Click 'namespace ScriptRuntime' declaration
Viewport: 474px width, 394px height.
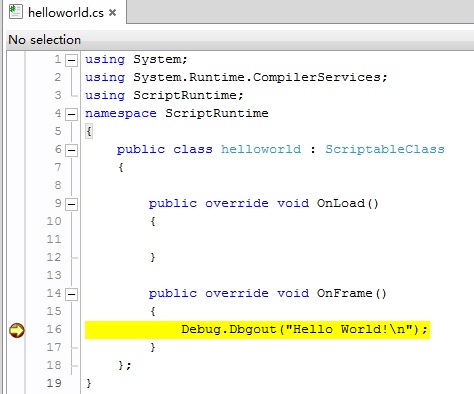tap(177, 114)
